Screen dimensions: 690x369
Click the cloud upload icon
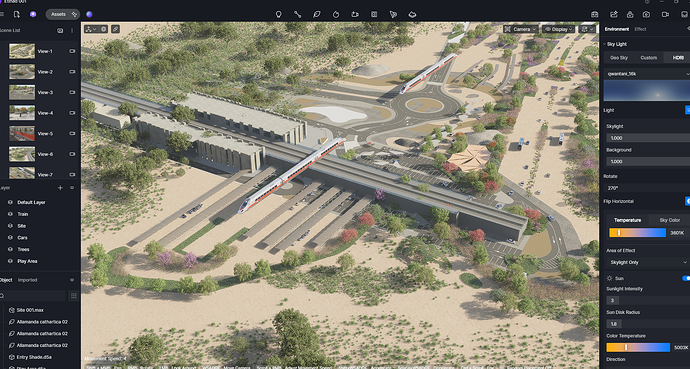[x=630, y=15]
